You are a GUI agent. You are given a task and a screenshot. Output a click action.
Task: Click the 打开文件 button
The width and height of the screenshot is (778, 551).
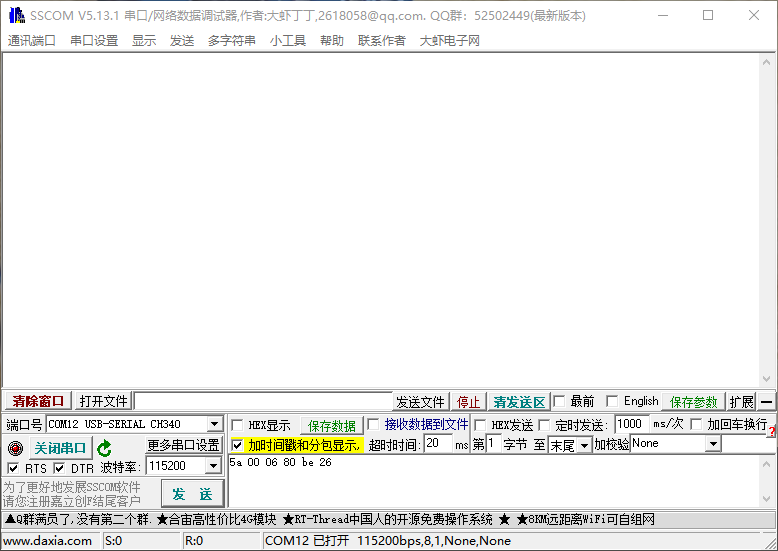(x=103, y=401)
